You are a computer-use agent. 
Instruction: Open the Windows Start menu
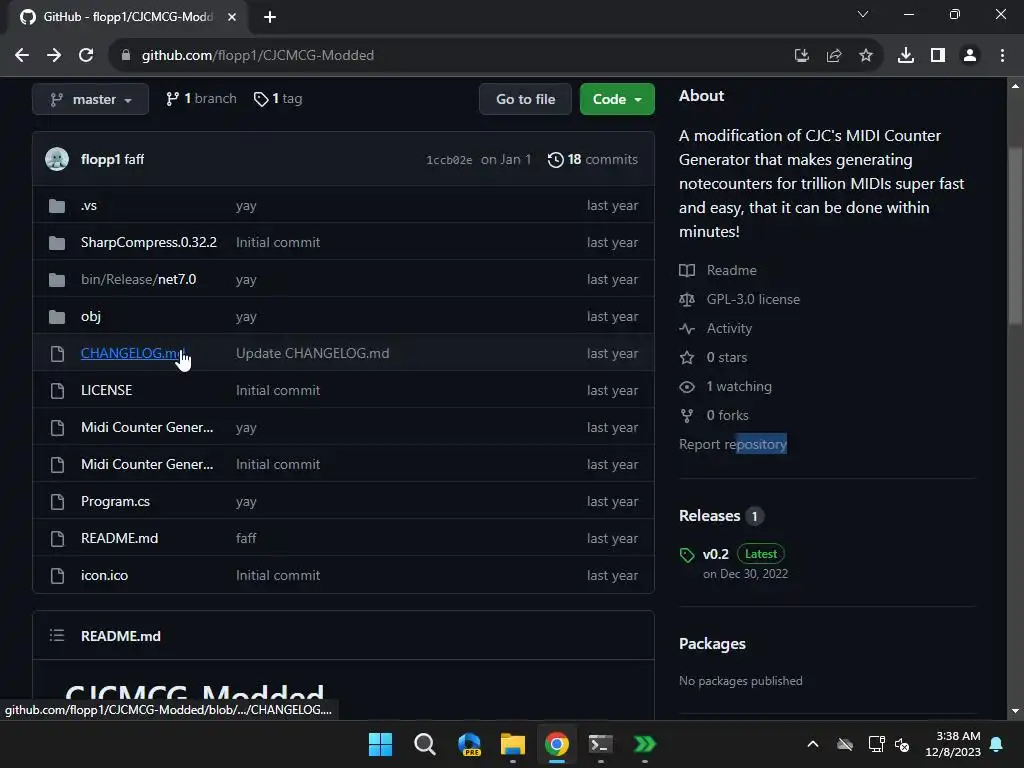pyautogui.click(x=380, y=744)
